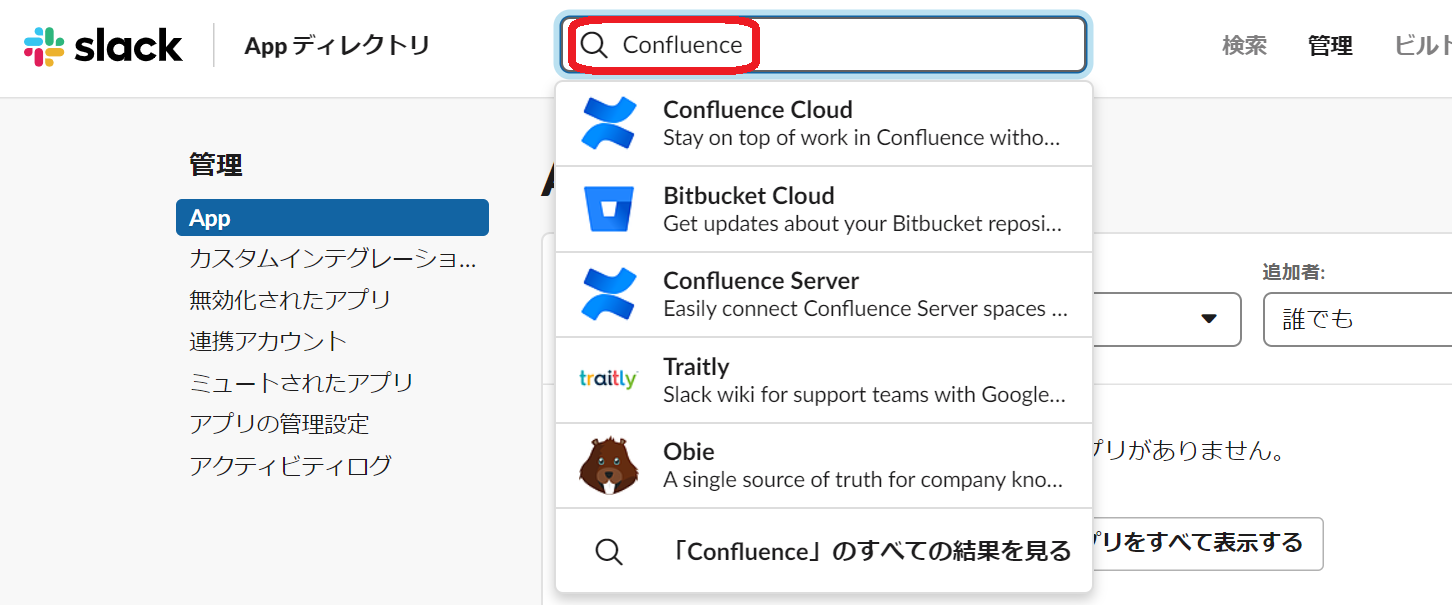
Task: Open アクティビティログ in sidebar
Action: coord(290,465)
